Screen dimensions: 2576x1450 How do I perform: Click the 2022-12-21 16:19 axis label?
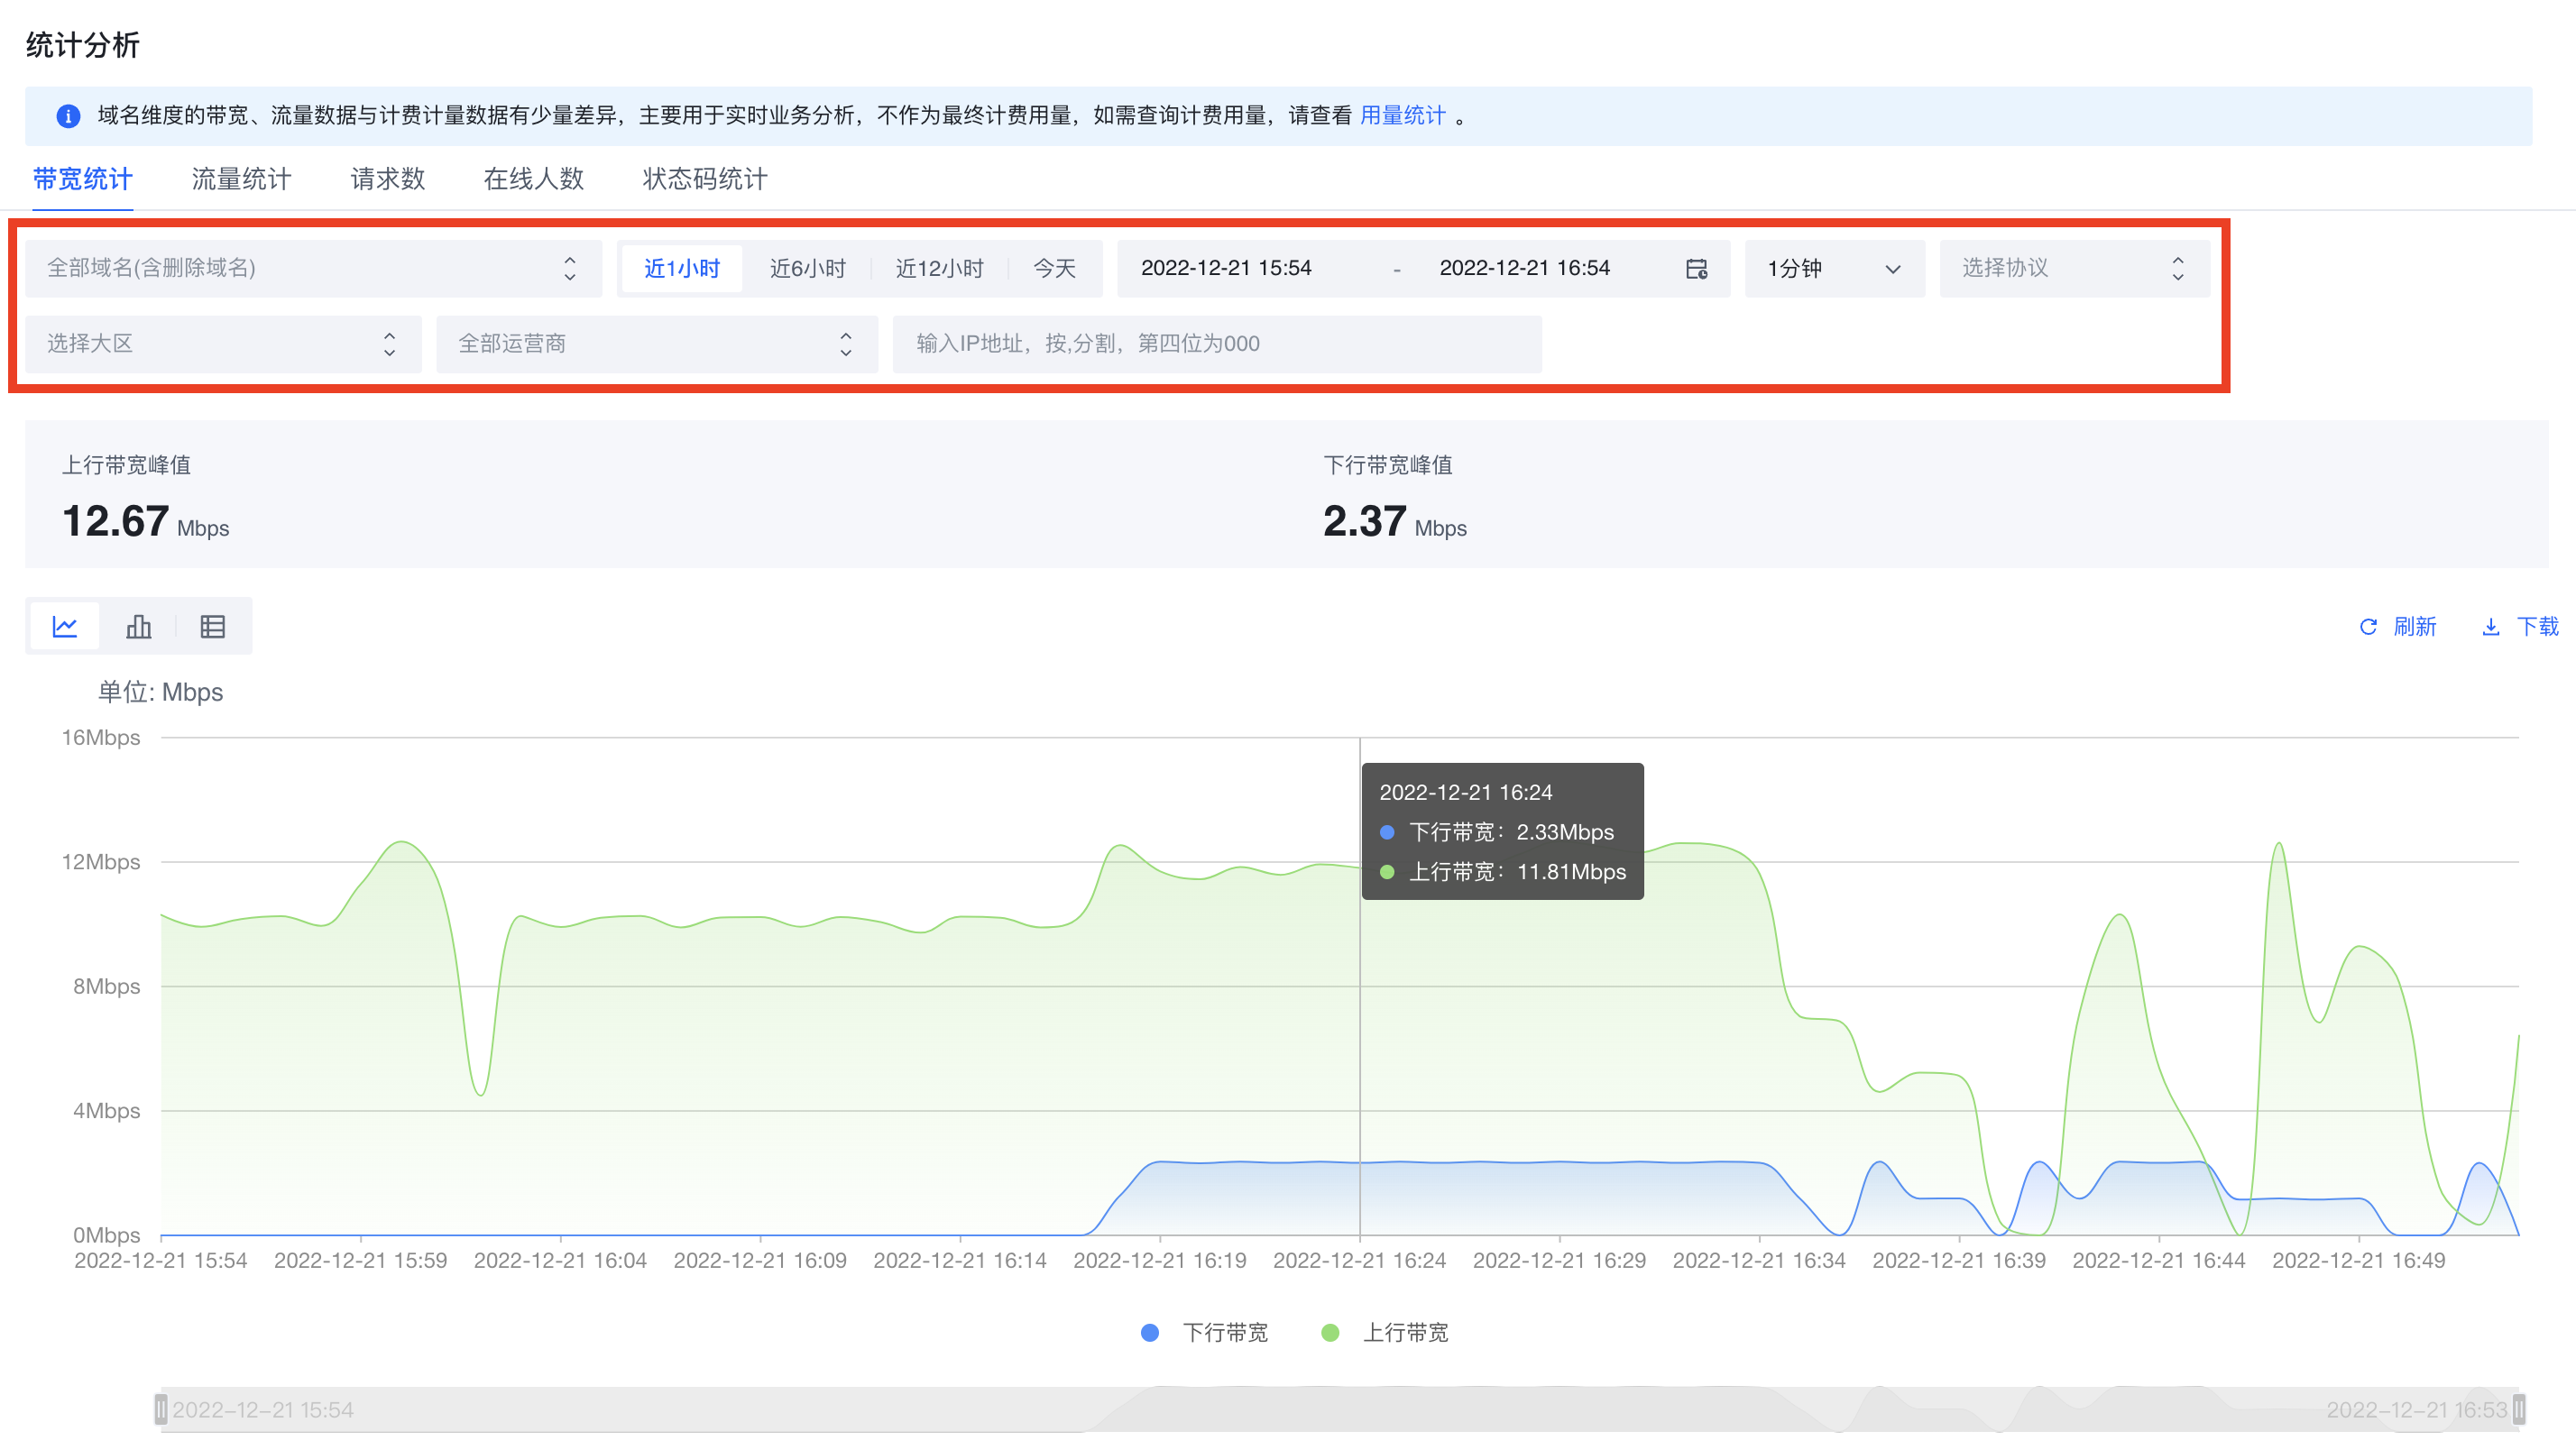coord(1160,1261)
